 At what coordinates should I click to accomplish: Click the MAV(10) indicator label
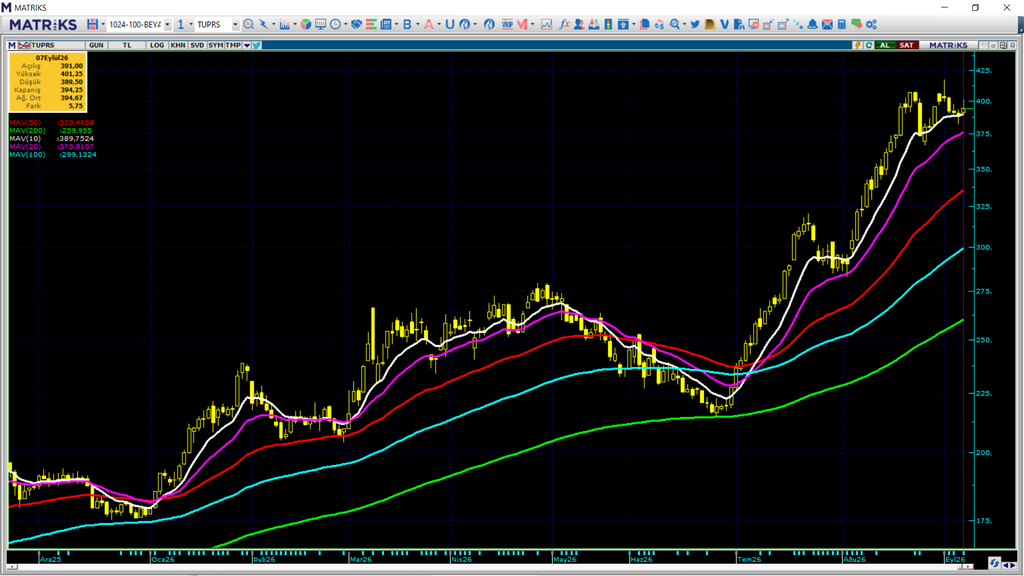[x=25, y=138]
